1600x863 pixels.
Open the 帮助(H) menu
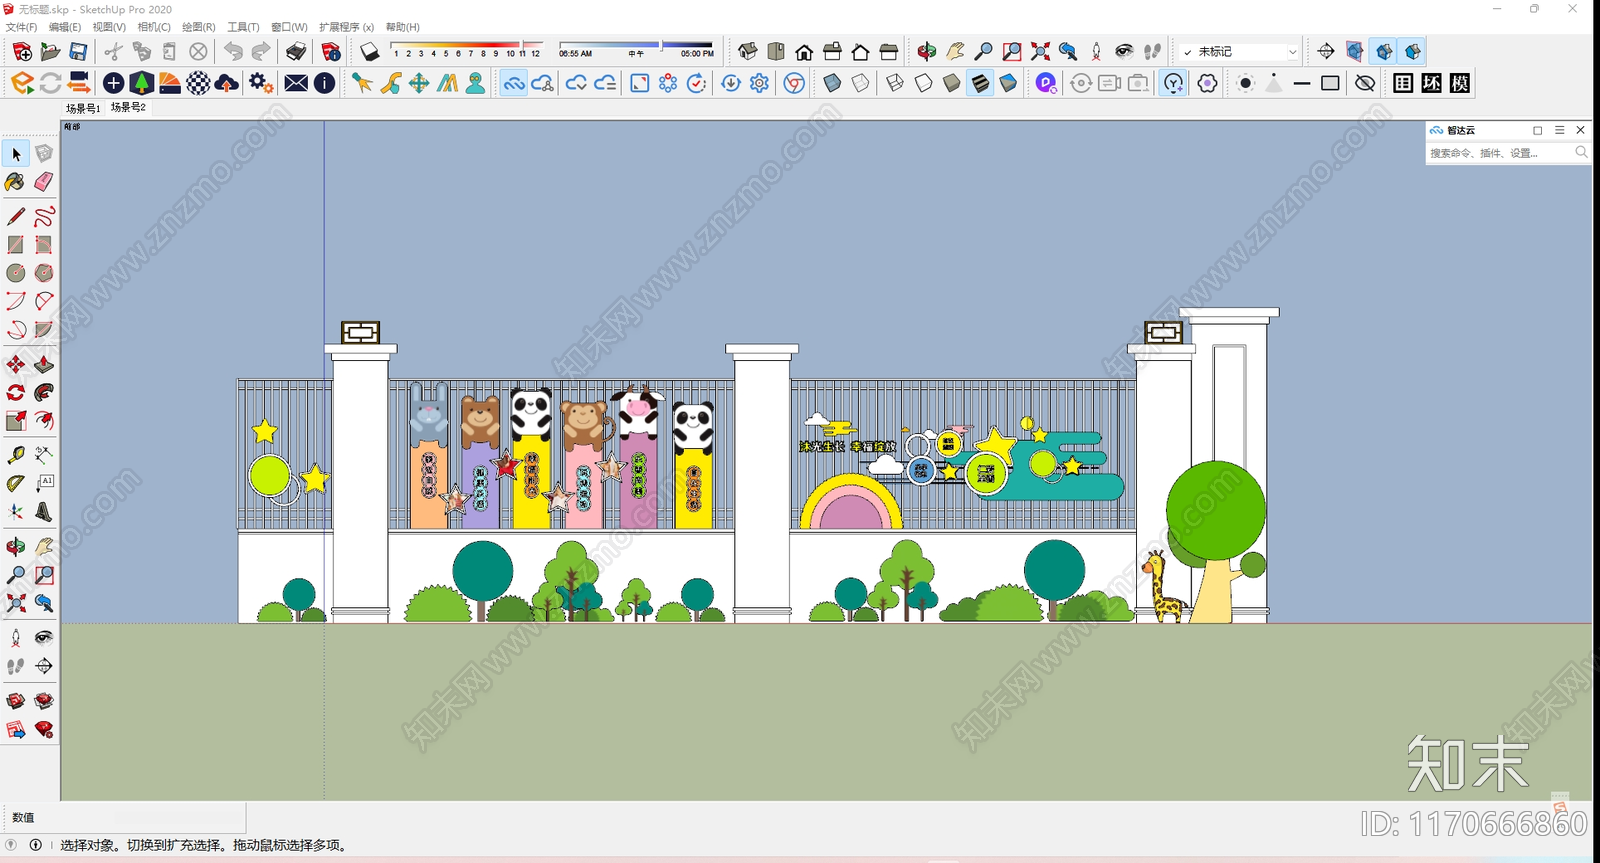pyautogui.click(x=403, y=27)
